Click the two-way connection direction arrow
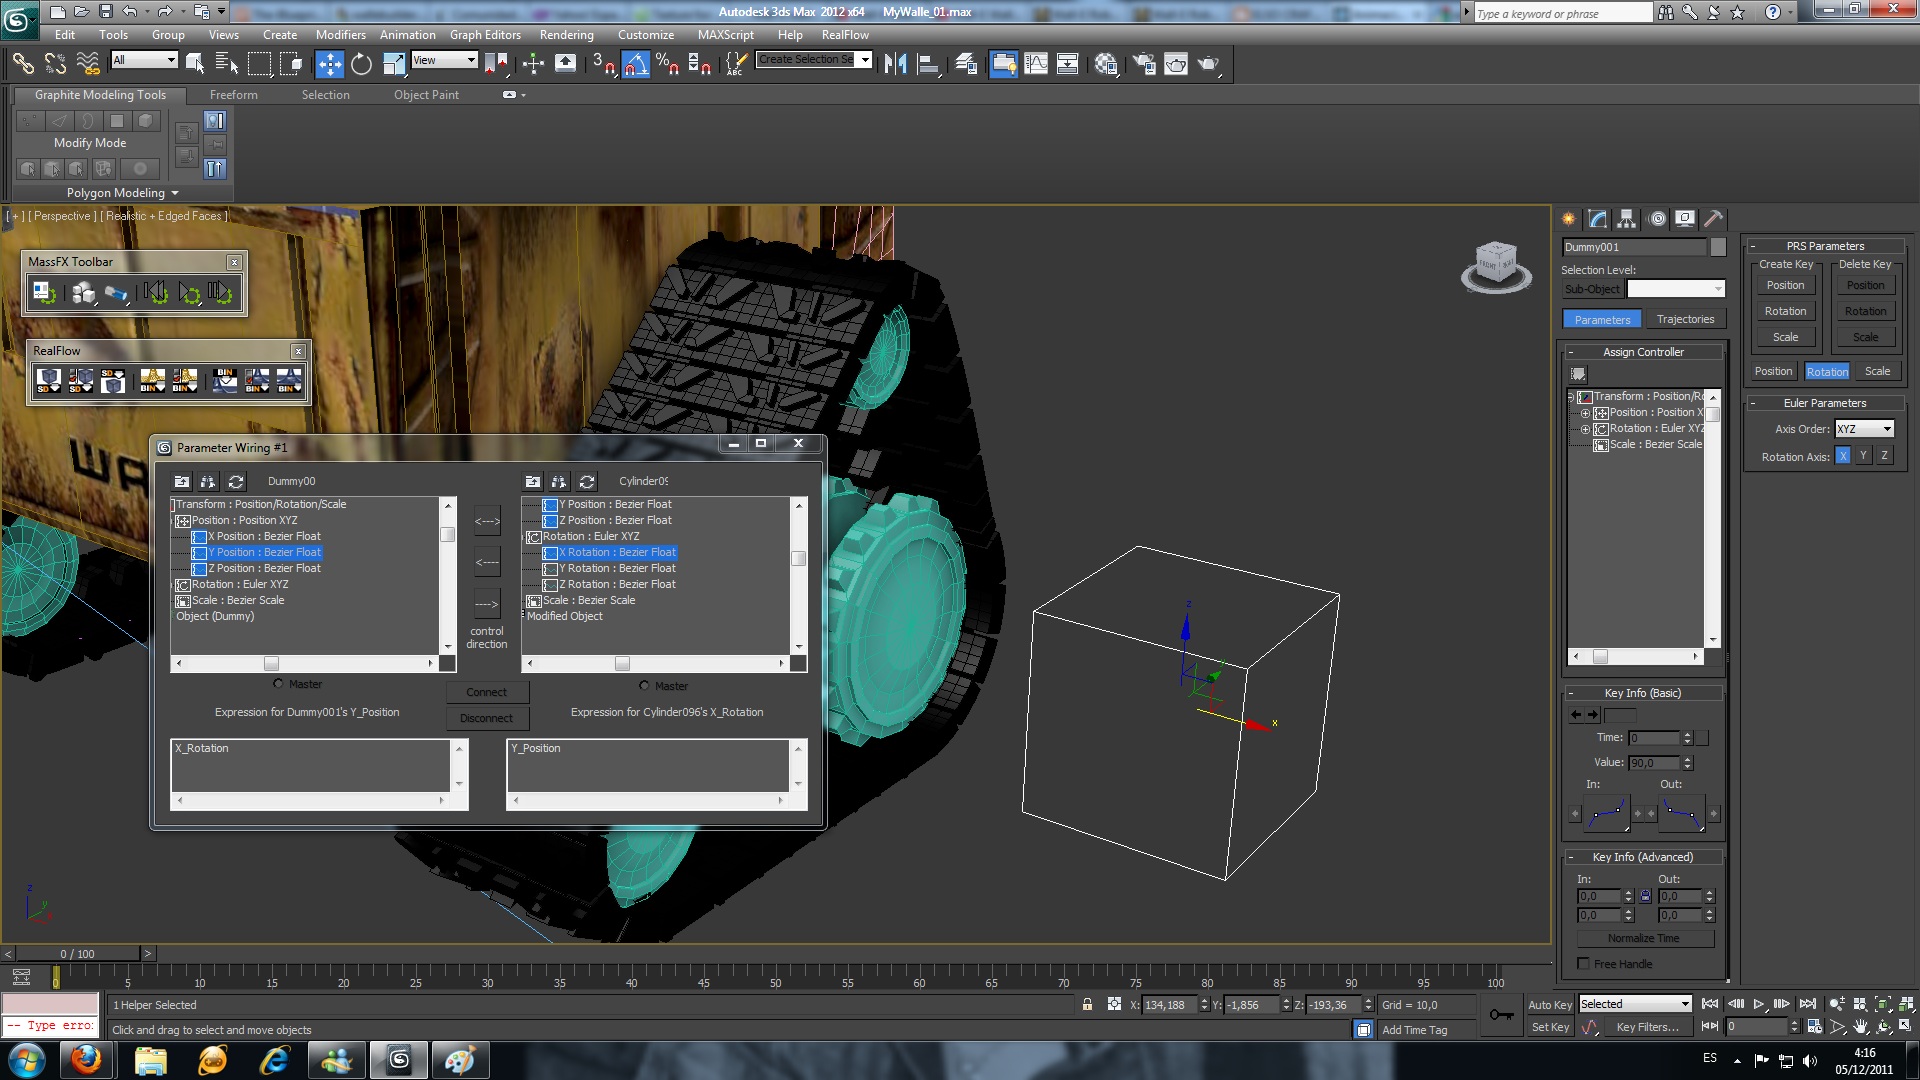Image resolution: width=1920 pixels, height=1080 pixels. pyautogui.click(x=487, y=521)
